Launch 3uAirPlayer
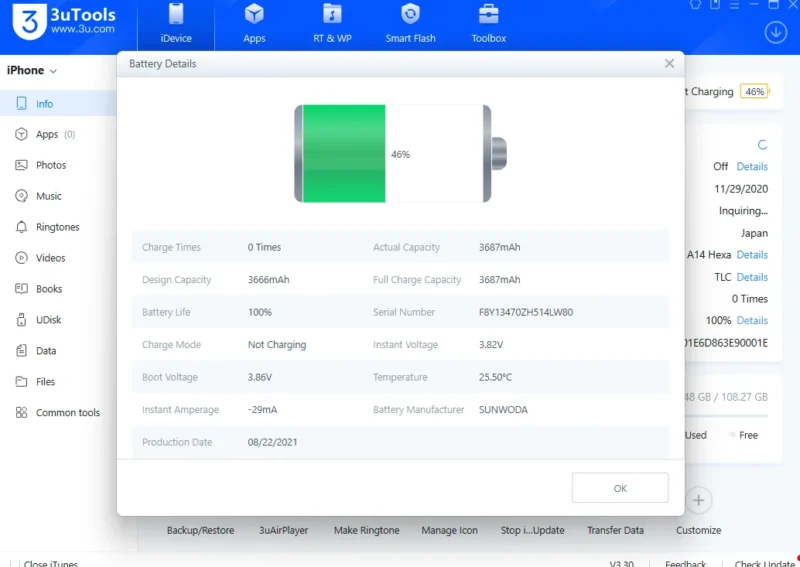Screen dimensions: 800x567 (283, 530)
